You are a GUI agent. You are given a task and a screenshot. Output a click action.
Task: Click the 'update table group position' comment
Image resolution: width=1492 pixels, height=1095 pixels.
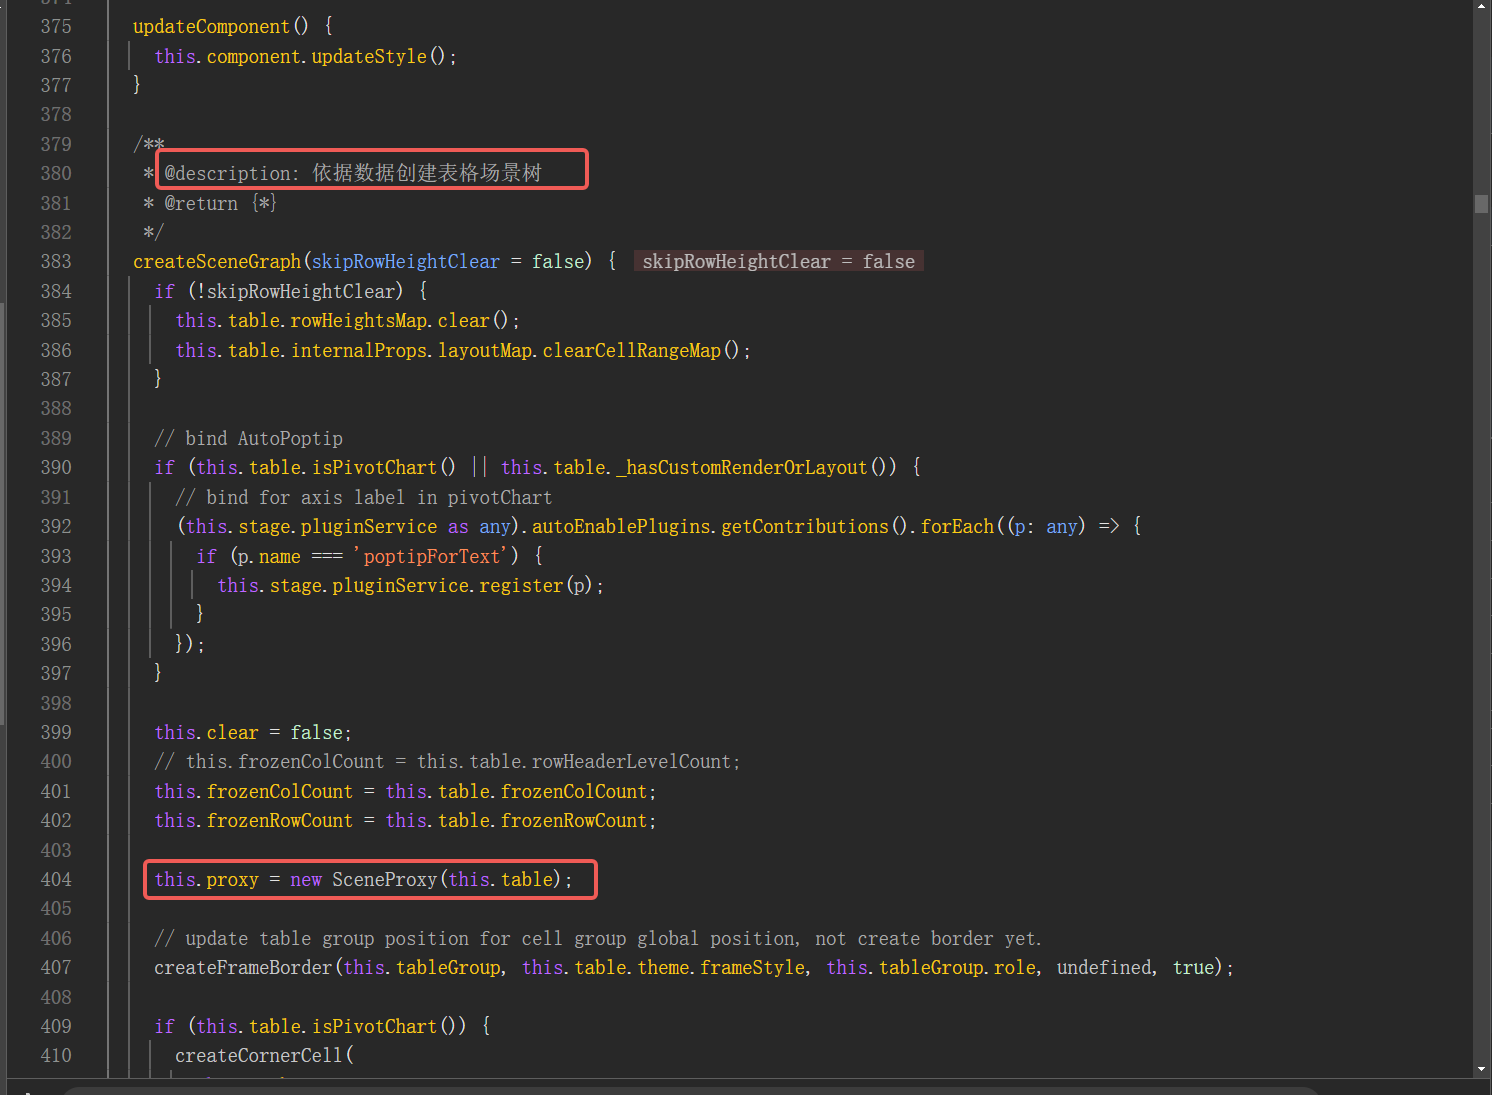(x=597, y=939)
